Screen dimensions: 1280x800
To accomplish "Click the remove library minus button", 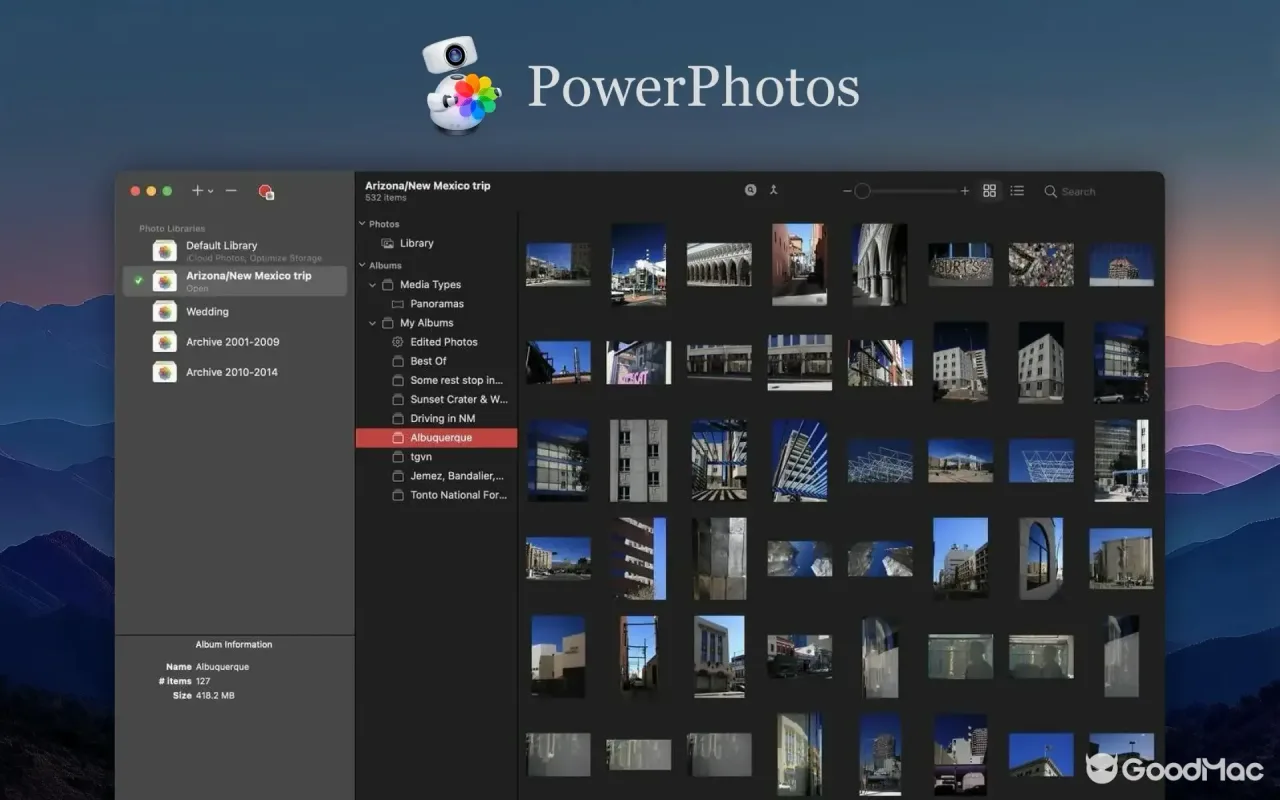I will click(x=231, y=190).
